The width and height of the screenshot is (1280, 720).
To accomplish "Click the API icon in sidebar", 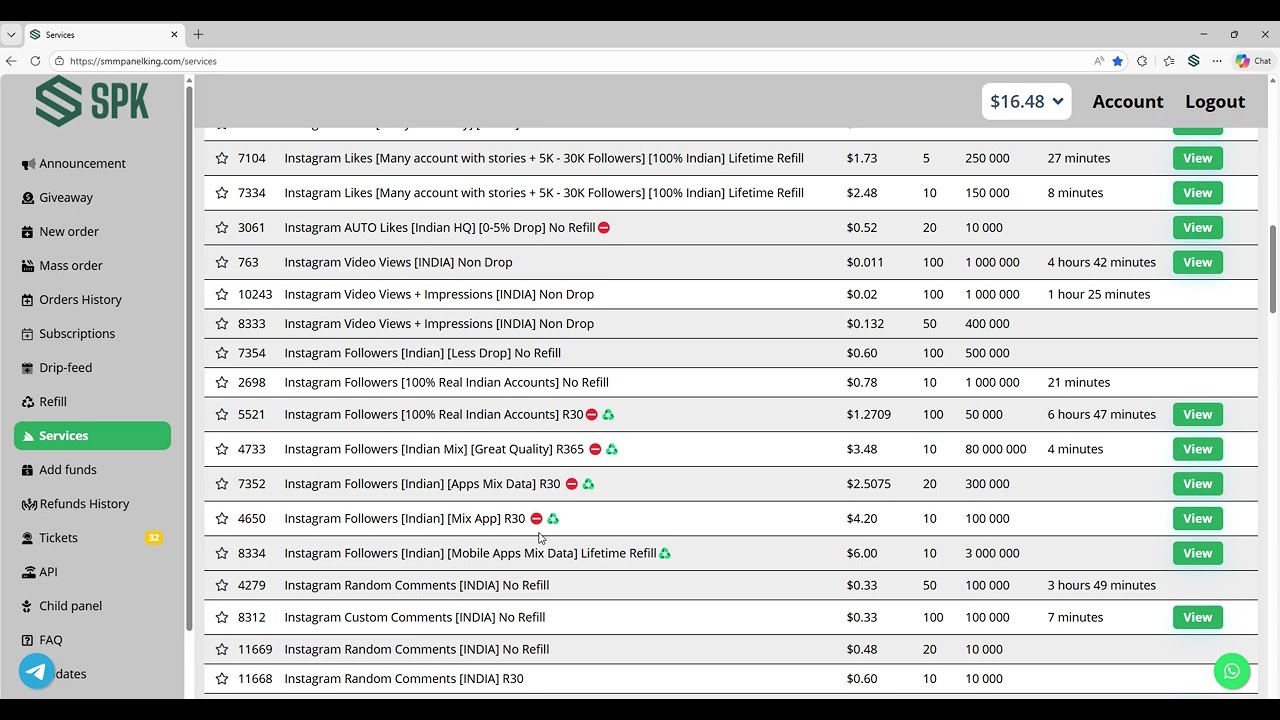I will tap(28, 572).
